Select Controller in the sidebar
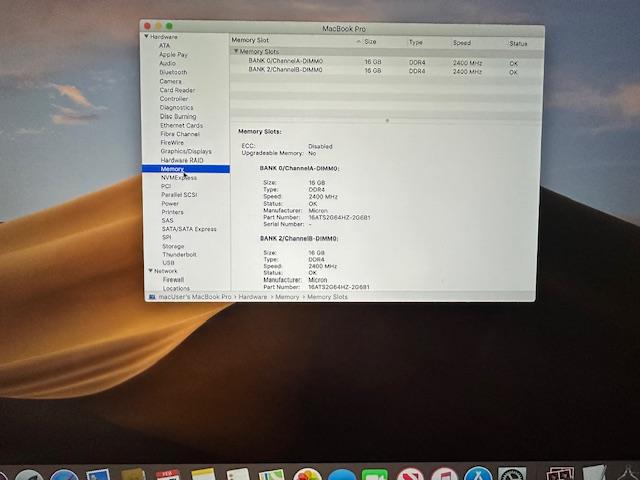640x480 pixels. [174, 99]
